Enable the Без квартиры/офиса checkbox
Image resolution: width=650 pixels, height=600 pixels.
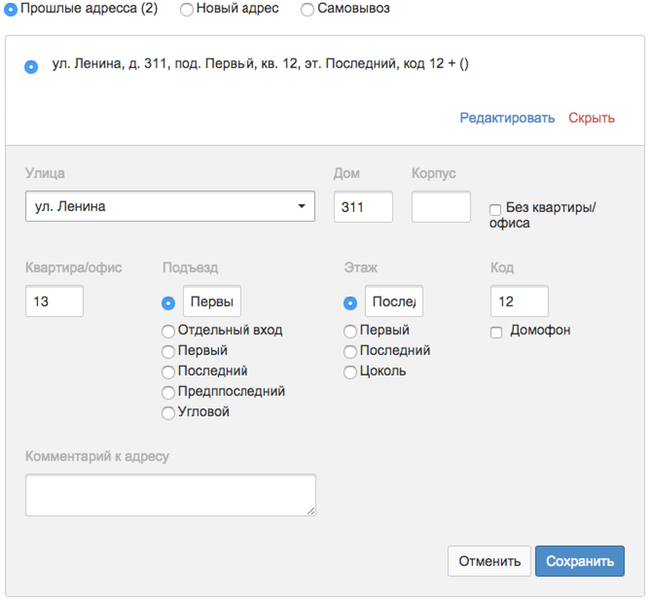click(495, 209)
